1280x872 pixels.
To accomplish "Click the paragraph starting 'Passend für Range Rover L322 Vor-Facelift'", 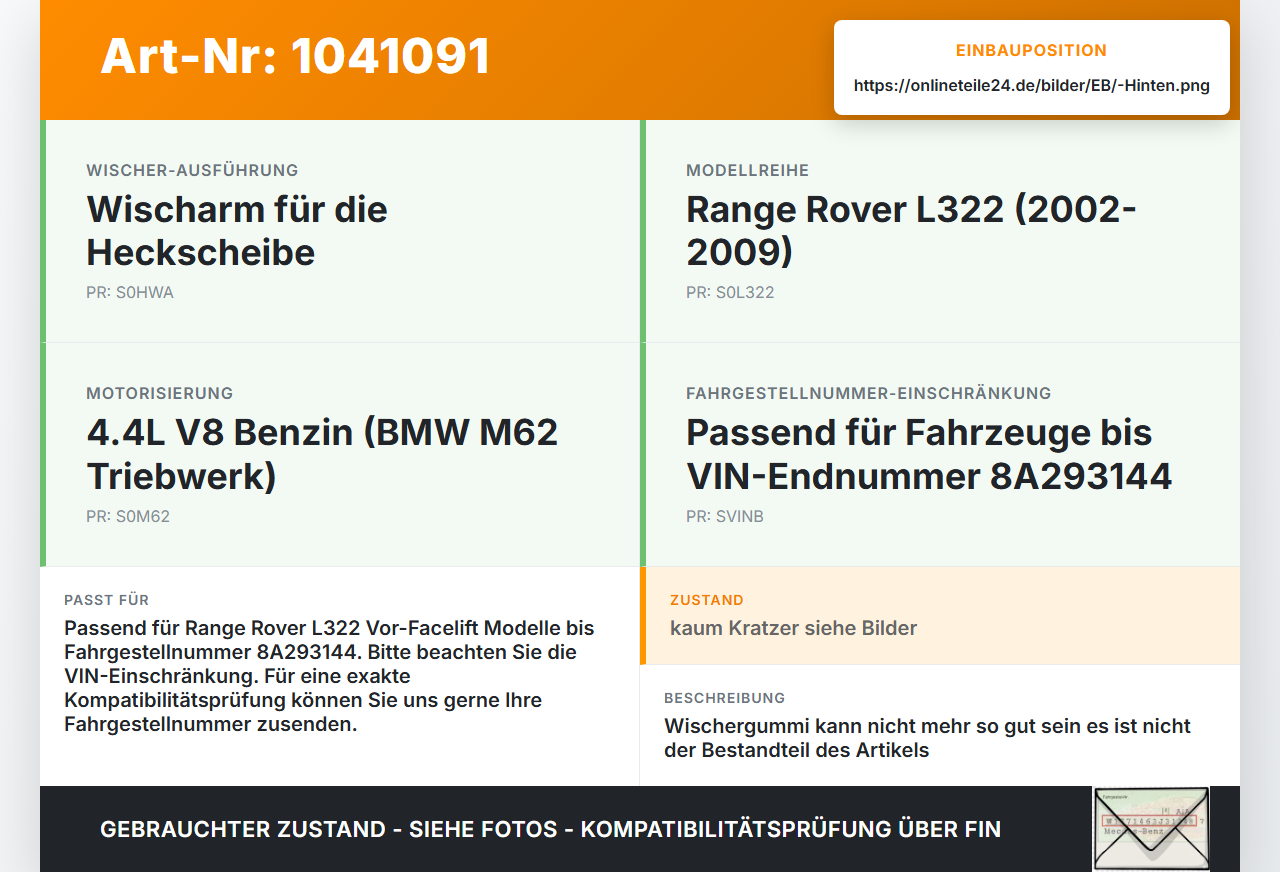I will pos(329,676).
